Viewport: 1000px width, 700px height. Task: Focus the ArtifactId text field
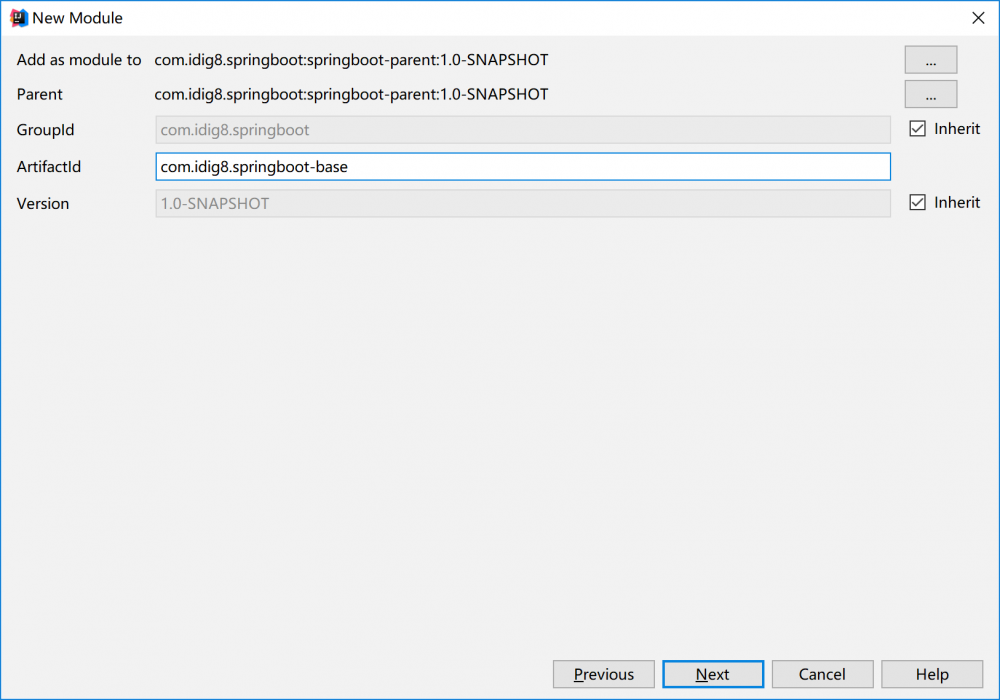(x=522, y=167)
